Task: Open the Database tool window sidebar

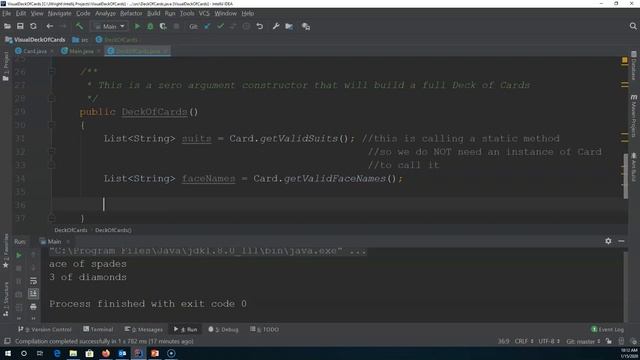Action: 633,65
